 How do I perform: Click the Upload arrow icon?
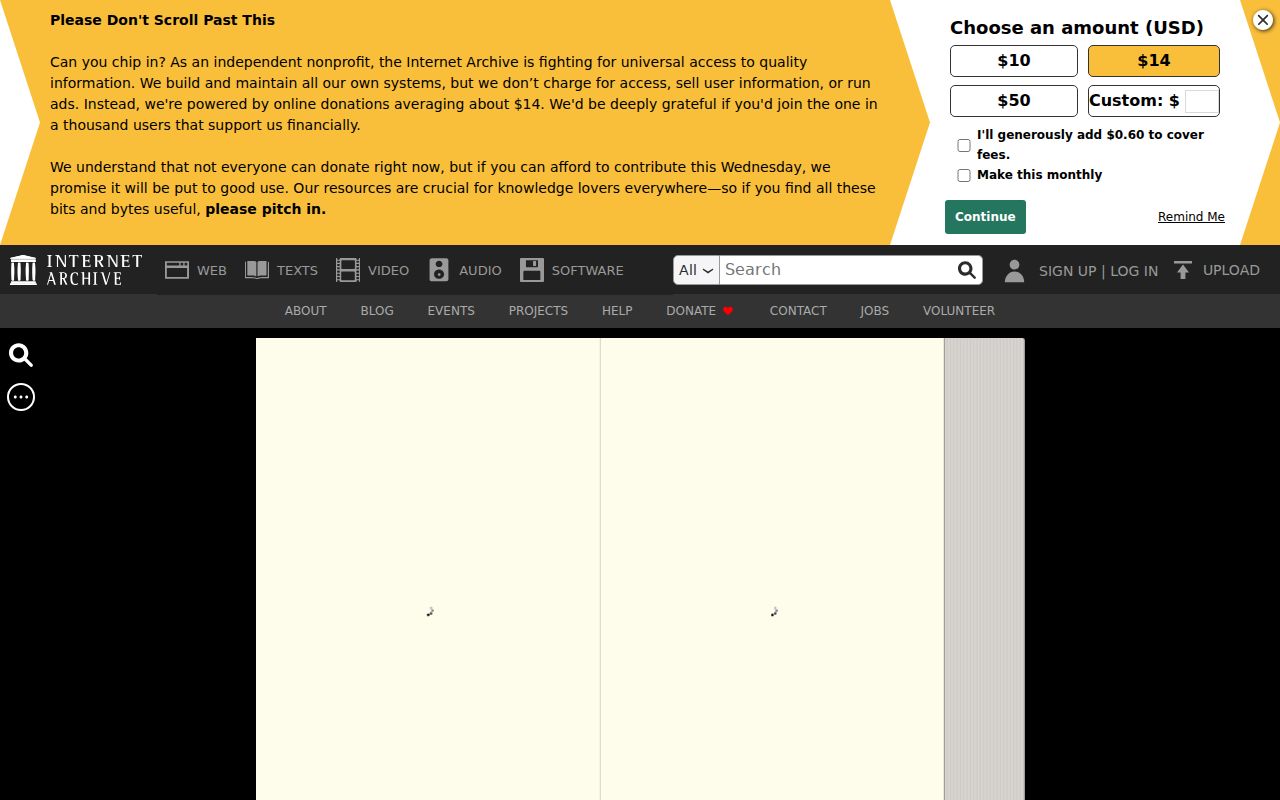coord(1183,270)
